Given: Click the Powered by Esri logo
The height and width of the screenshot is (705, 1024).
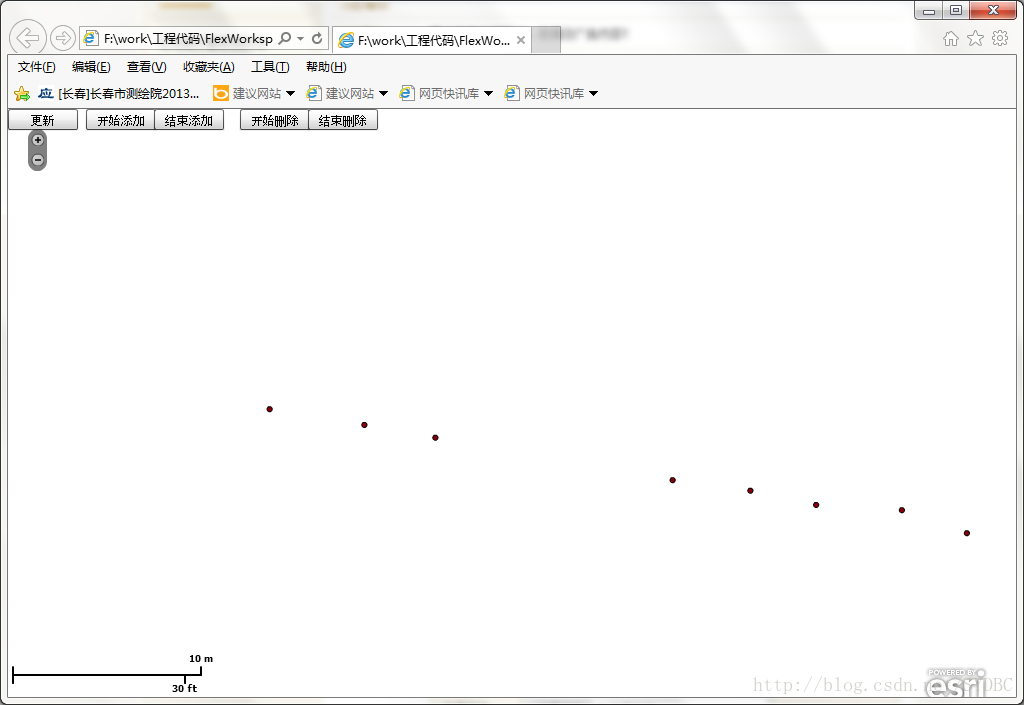Looking at the screenshot, I should point(957,683).
